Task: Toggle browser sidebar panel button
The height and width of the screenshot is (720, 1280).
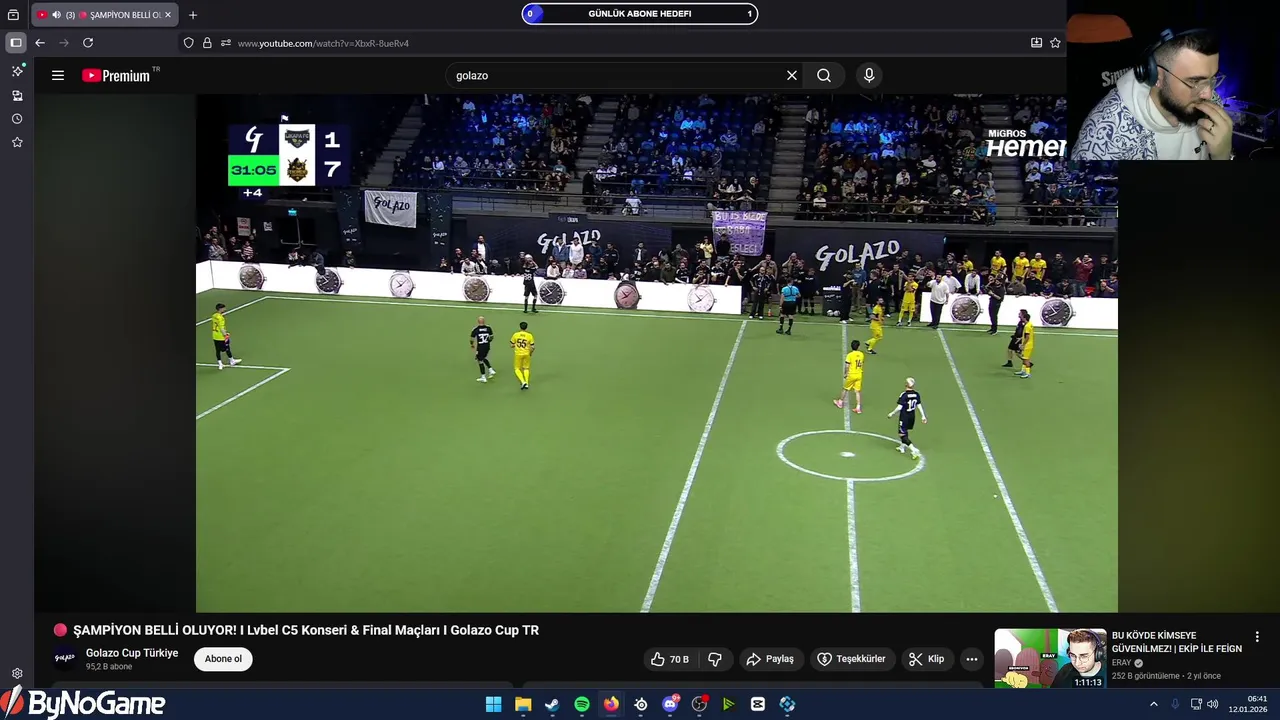Action: pos(15,43)
